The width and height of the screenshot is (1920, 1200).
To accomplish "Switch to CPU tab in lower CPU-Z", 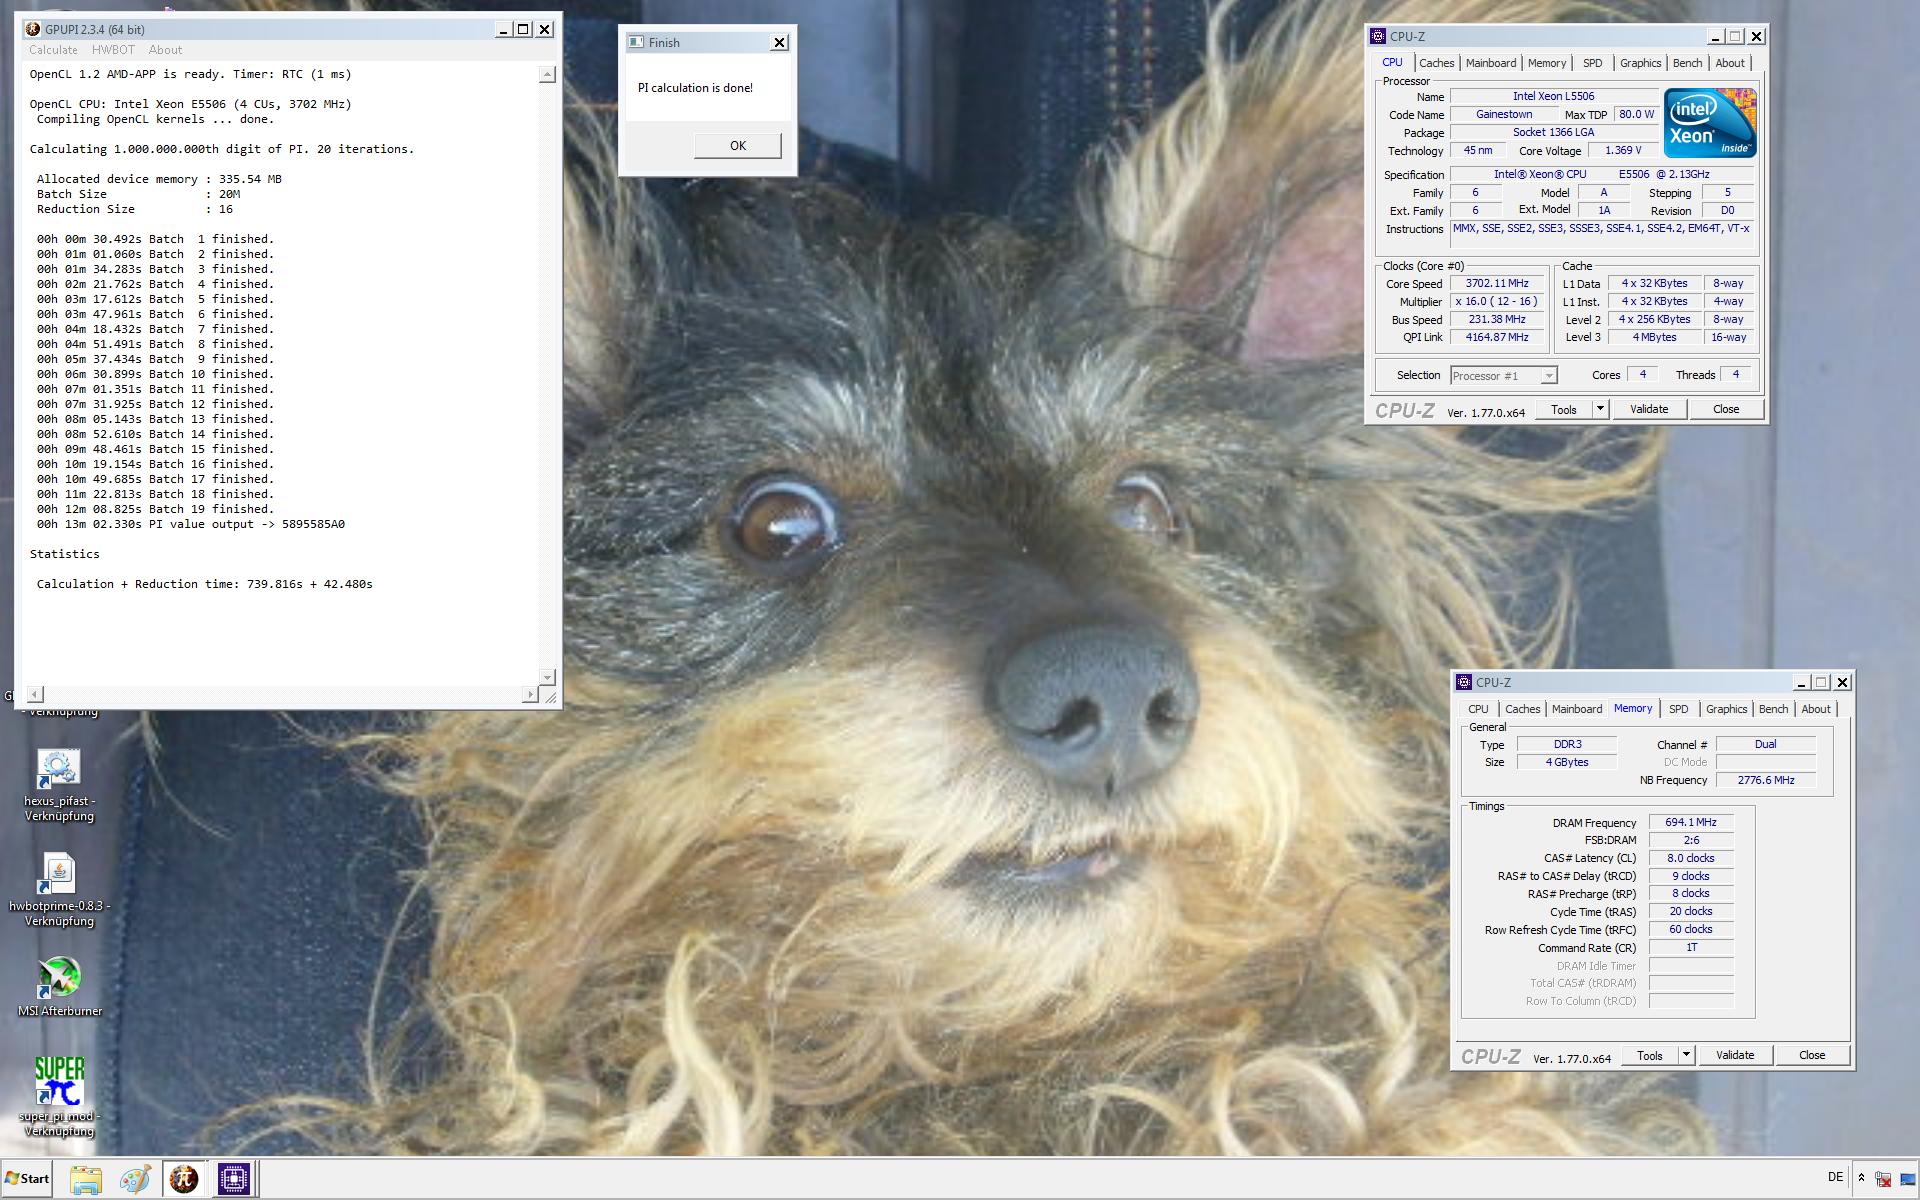I will point(1478,709).
